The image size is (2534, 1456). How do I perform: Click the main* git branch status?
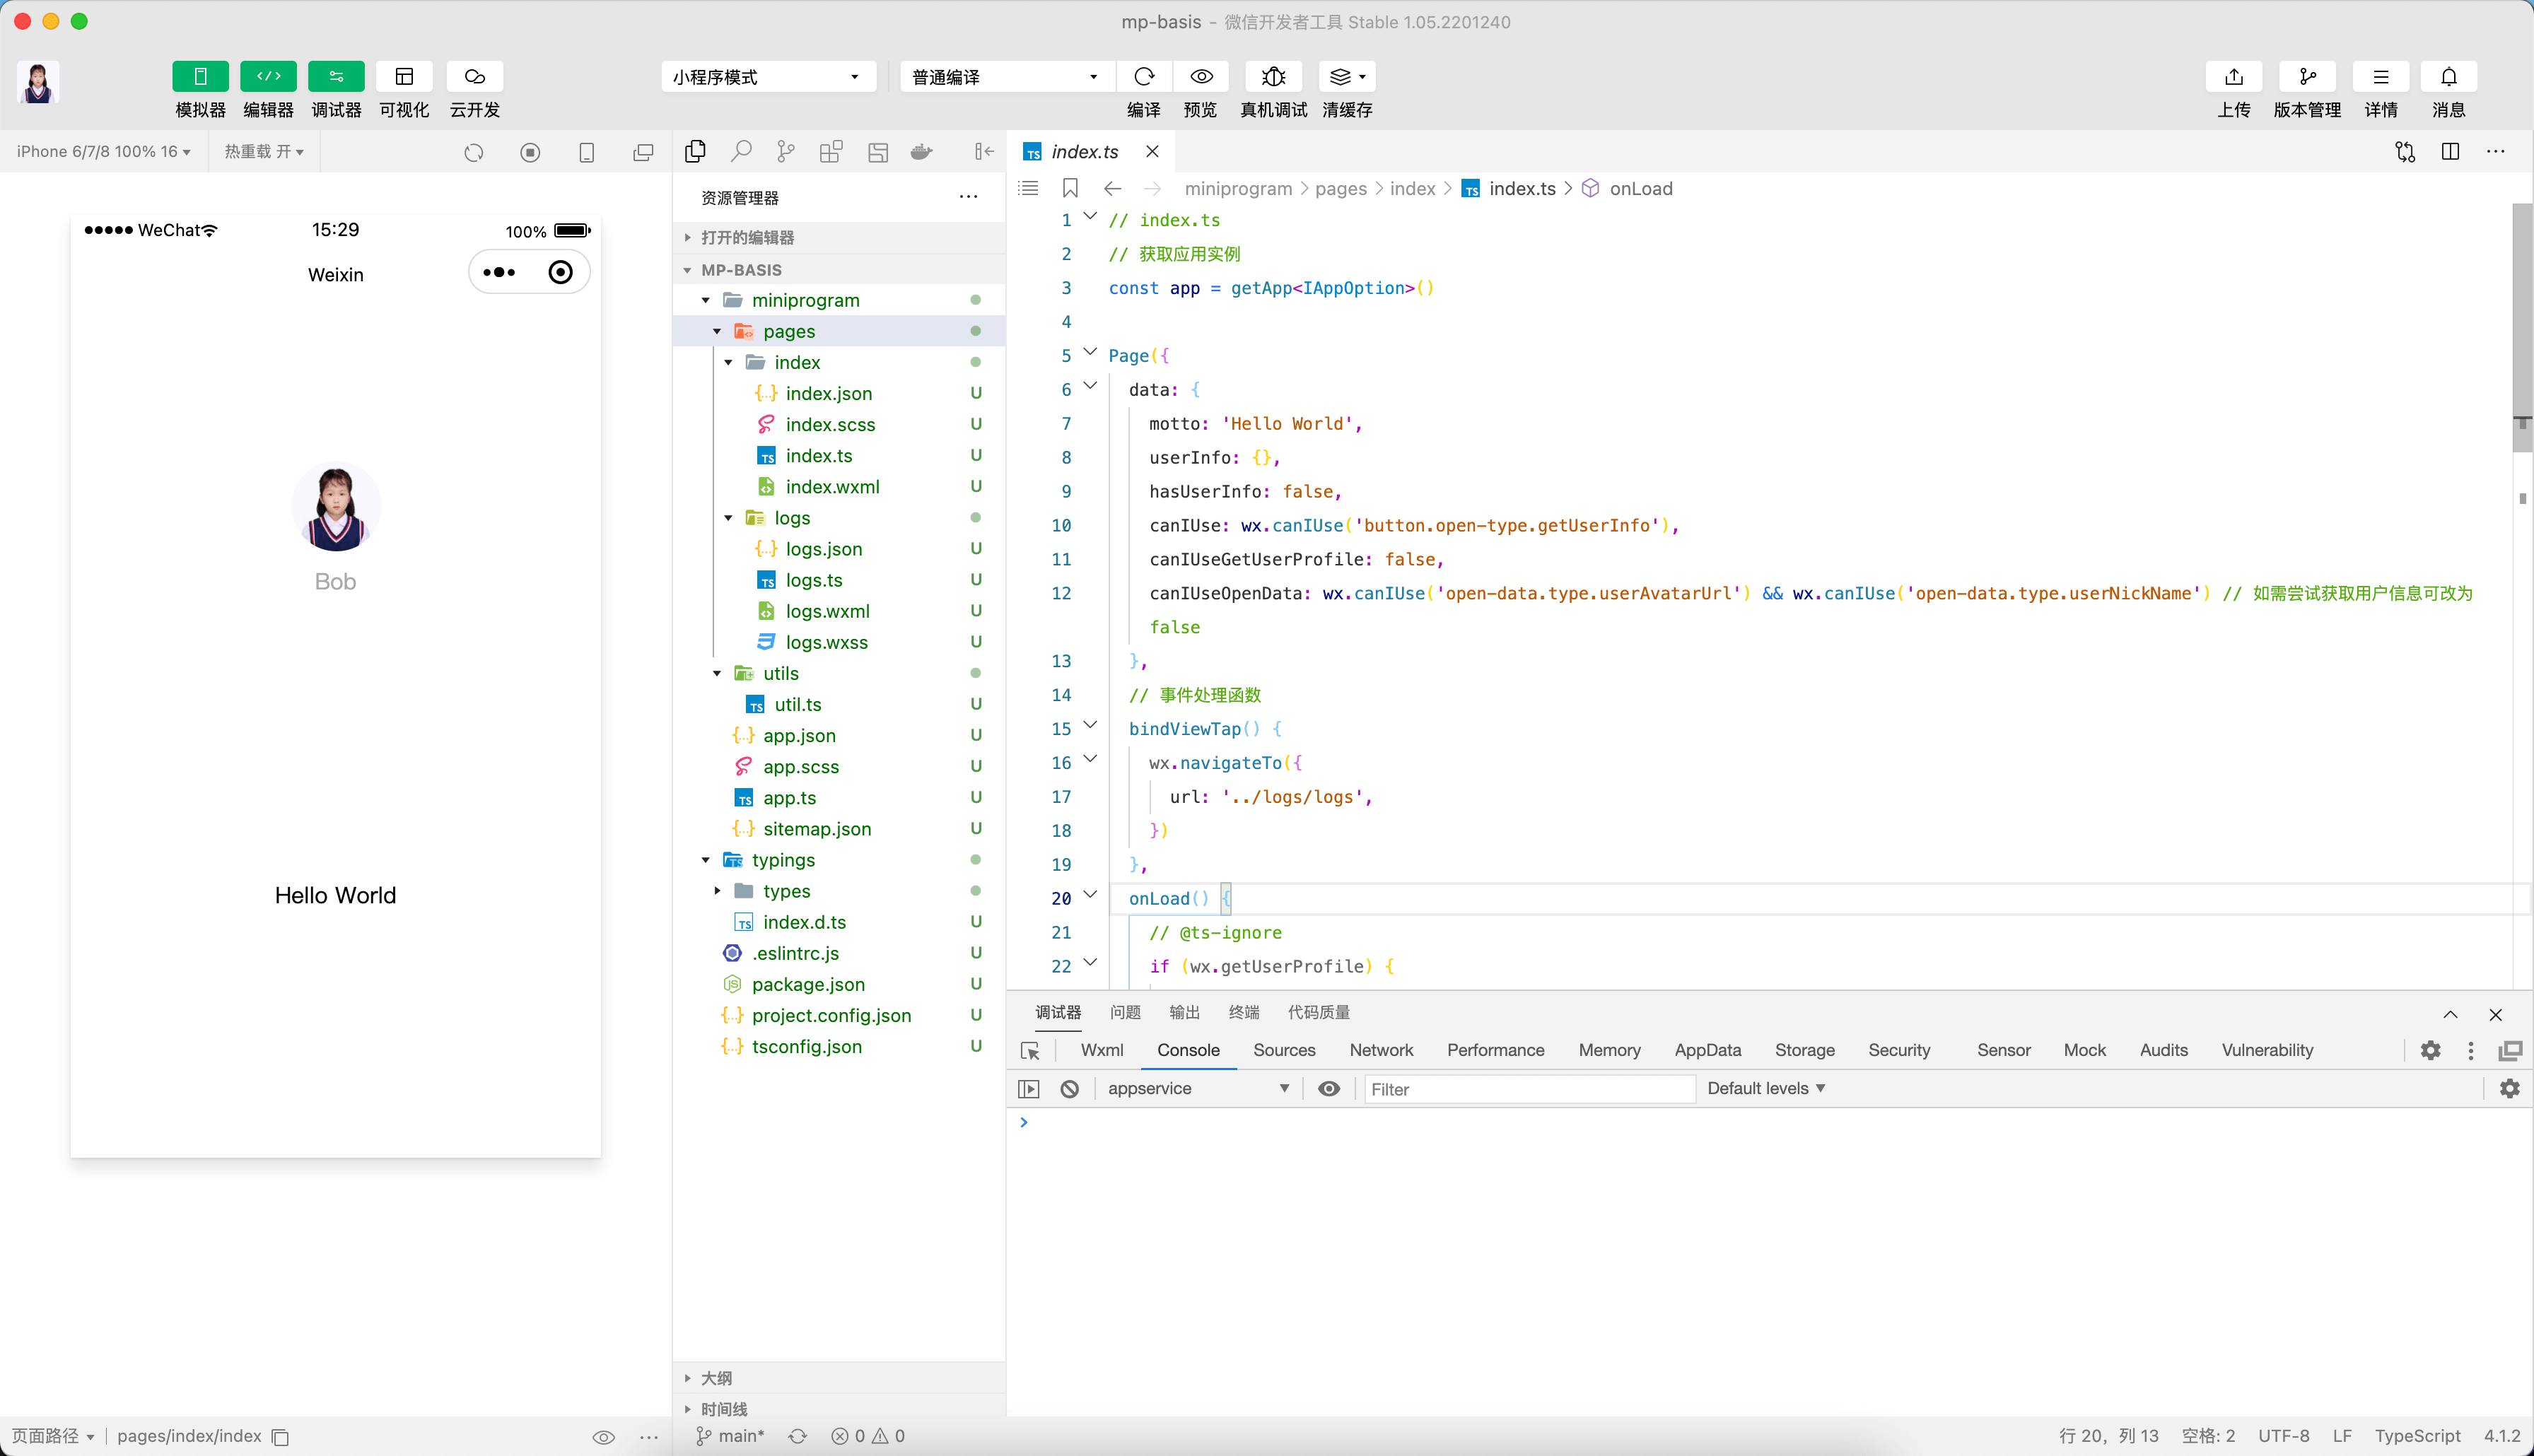731,1436
